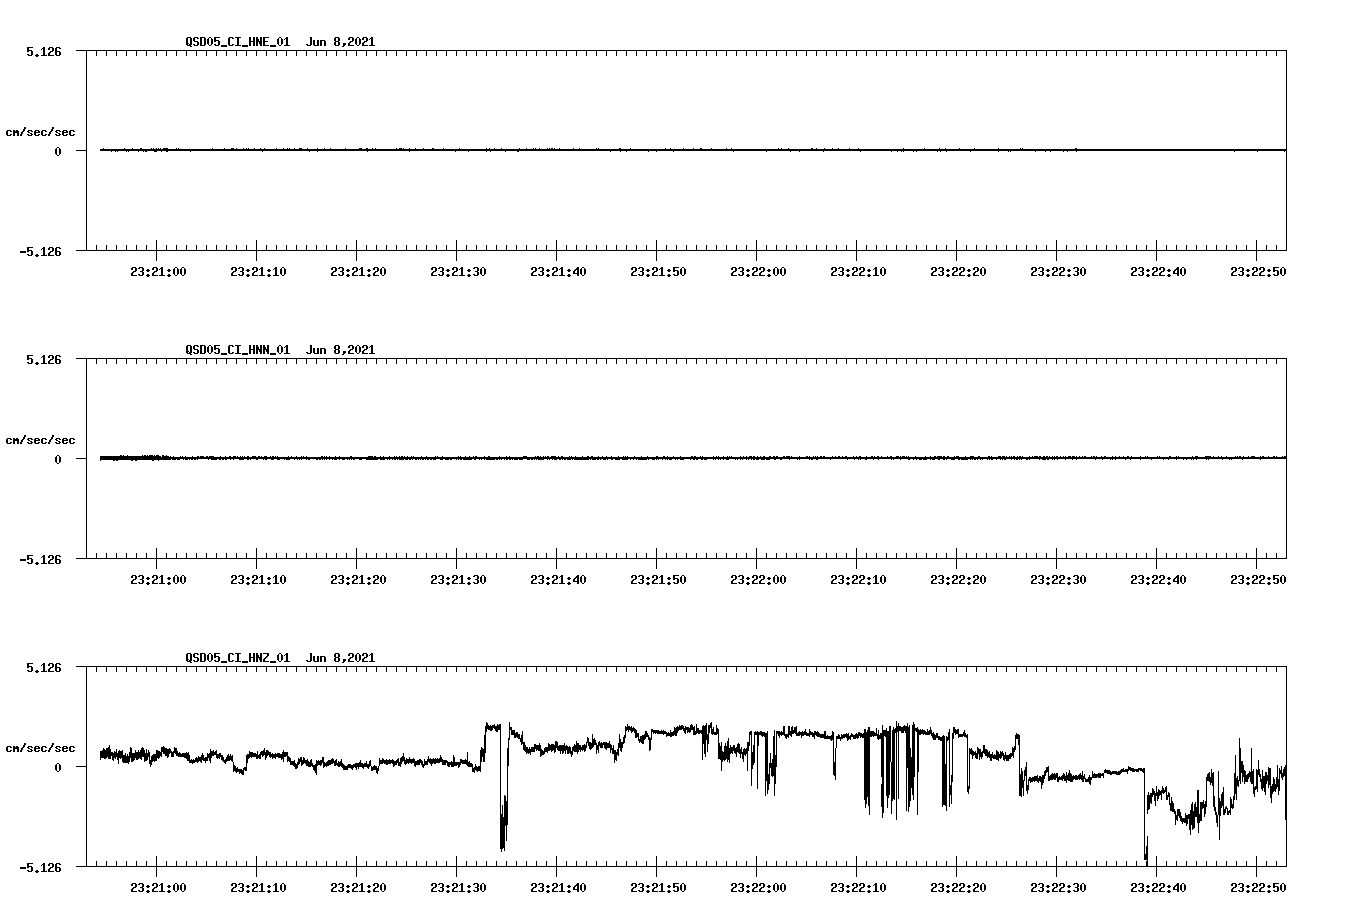This screenshot has height=924, width=1358.
Task: Select 23:22:20 tick label under HNN plot
Action: click(958, 579)
